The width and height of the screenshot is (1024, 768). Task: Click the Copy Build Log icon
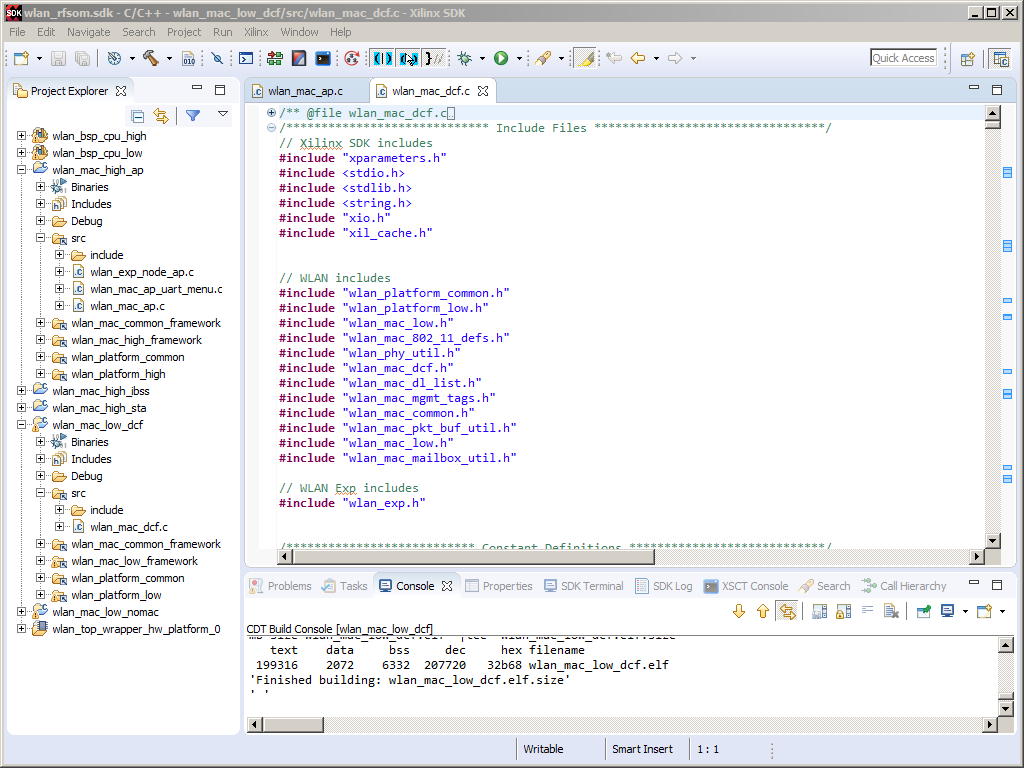(820, 611)
